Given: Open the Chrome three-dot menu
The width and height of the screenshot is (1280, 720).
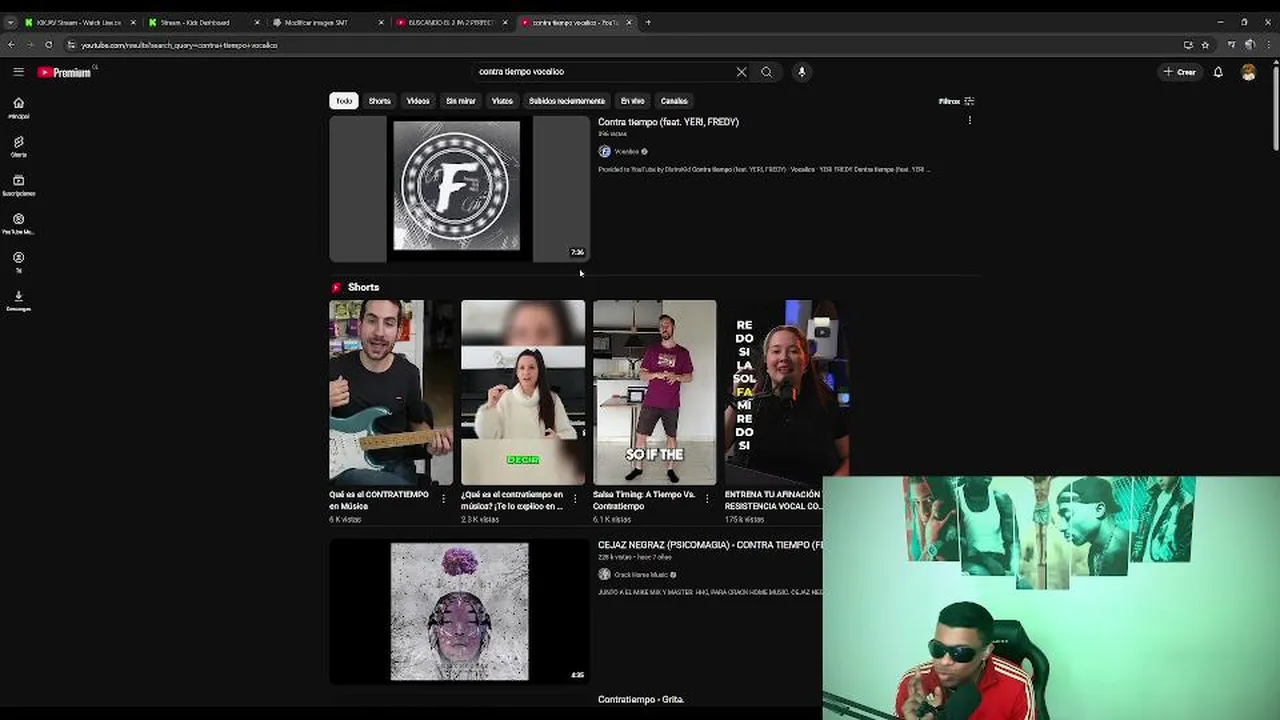Looking at the screenshot, I should point(1268,45).
